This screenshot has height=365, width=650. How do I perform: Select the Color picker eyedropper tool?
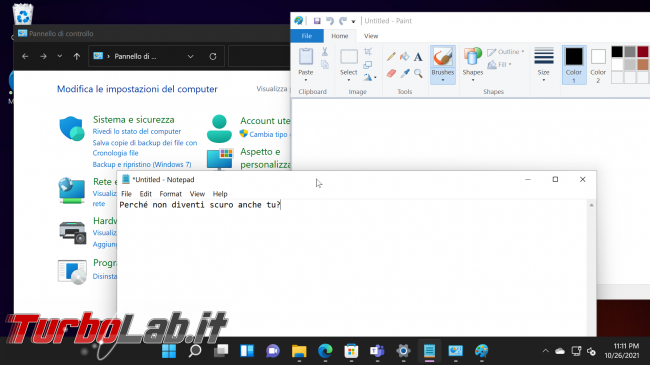(405, 73)
